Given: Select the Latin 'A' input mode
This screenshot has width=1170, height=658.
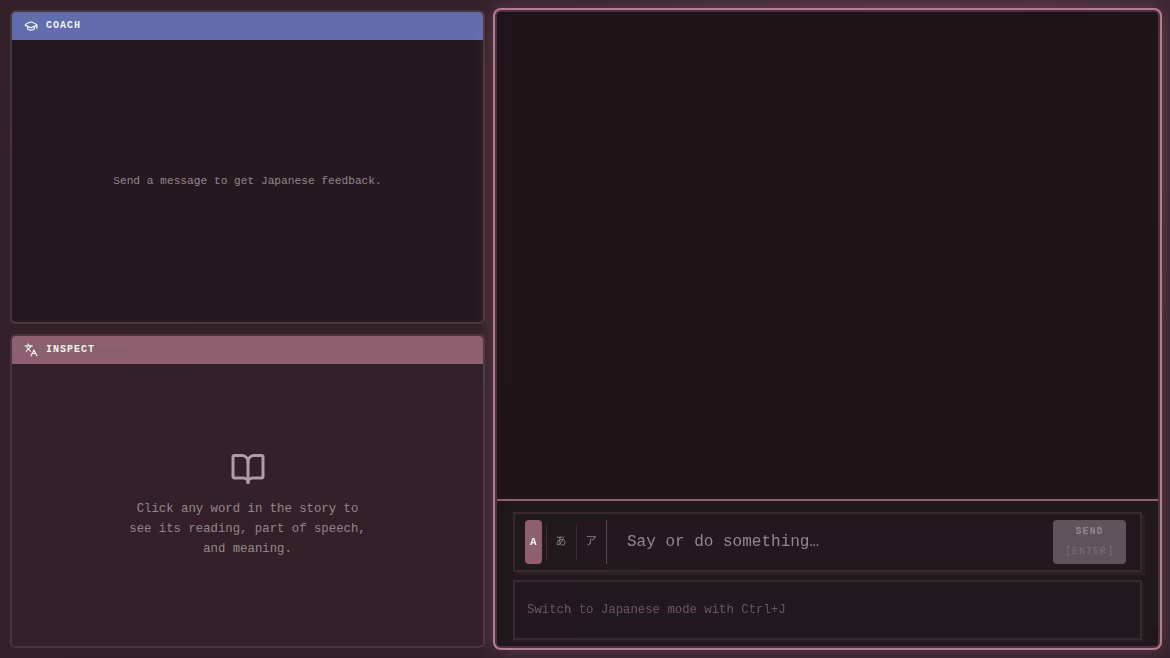Looking at the screenshot, I should coord(534,542).
